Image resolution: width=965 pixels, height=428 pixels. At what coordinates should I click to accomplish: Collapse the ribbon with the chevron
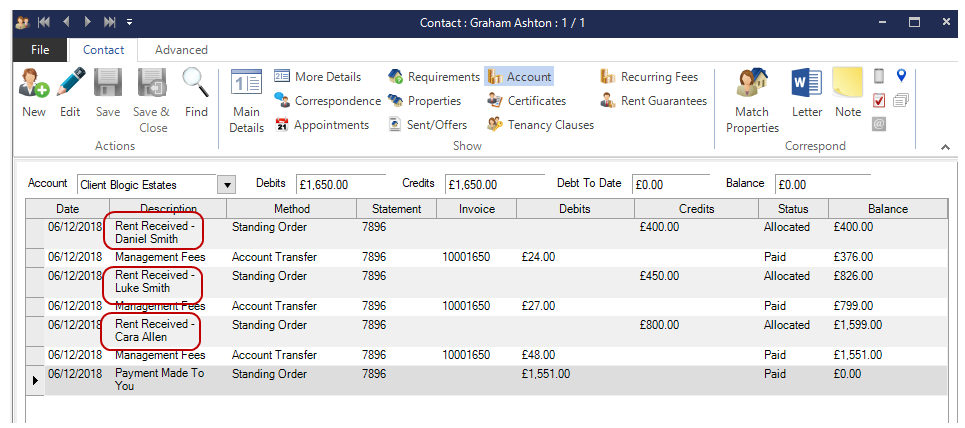pos(944,147)
